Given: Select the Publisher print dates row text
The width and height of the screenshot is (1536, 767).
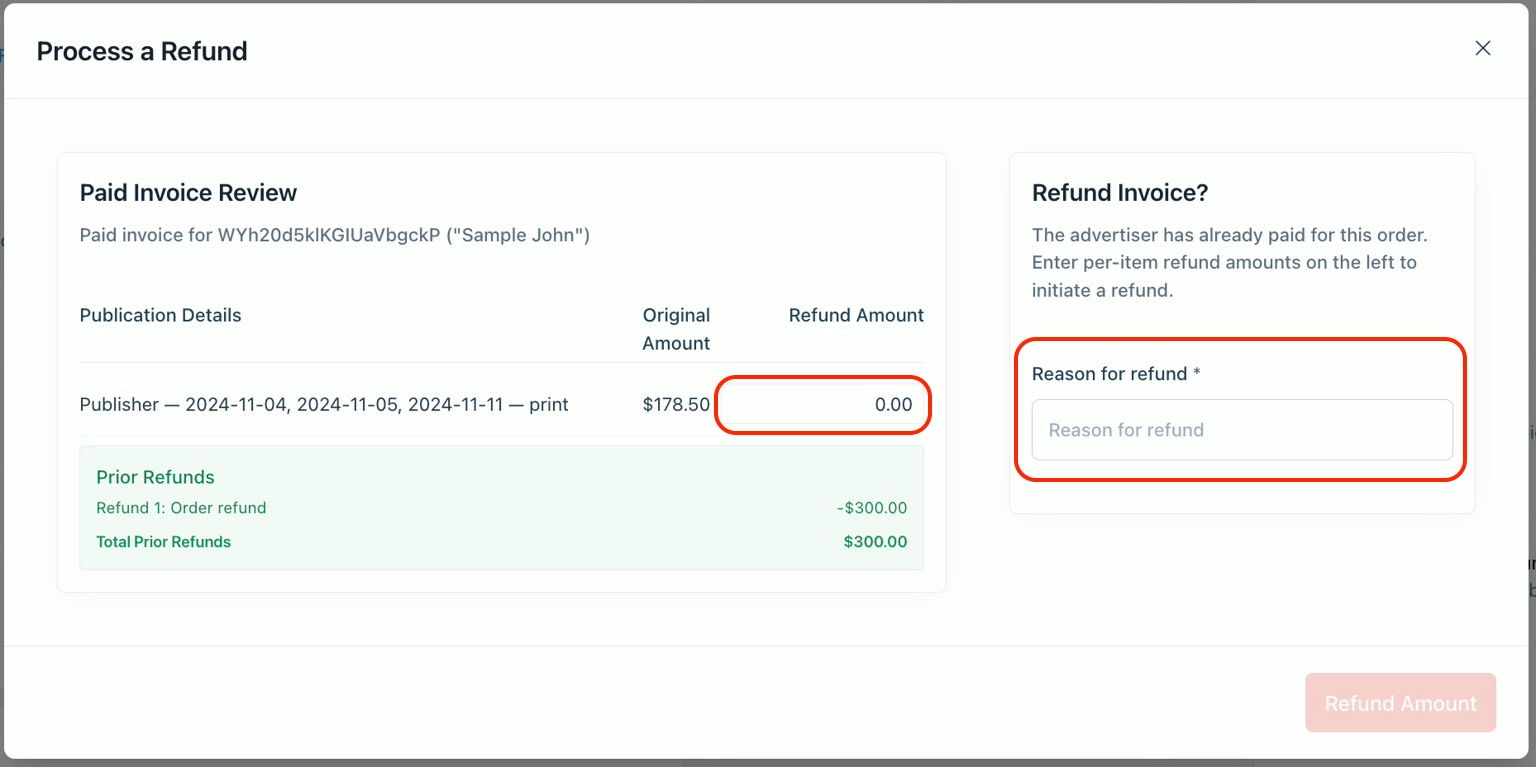Looking at the screenshot, I should click(324, 405).
